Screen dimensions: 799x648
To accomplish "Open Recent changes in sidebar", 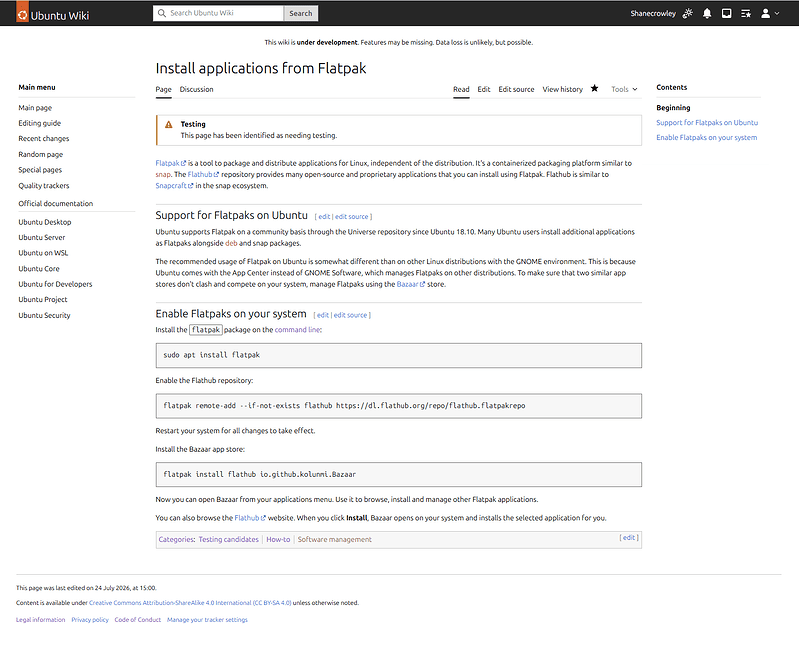I will [x=44, y=139].
